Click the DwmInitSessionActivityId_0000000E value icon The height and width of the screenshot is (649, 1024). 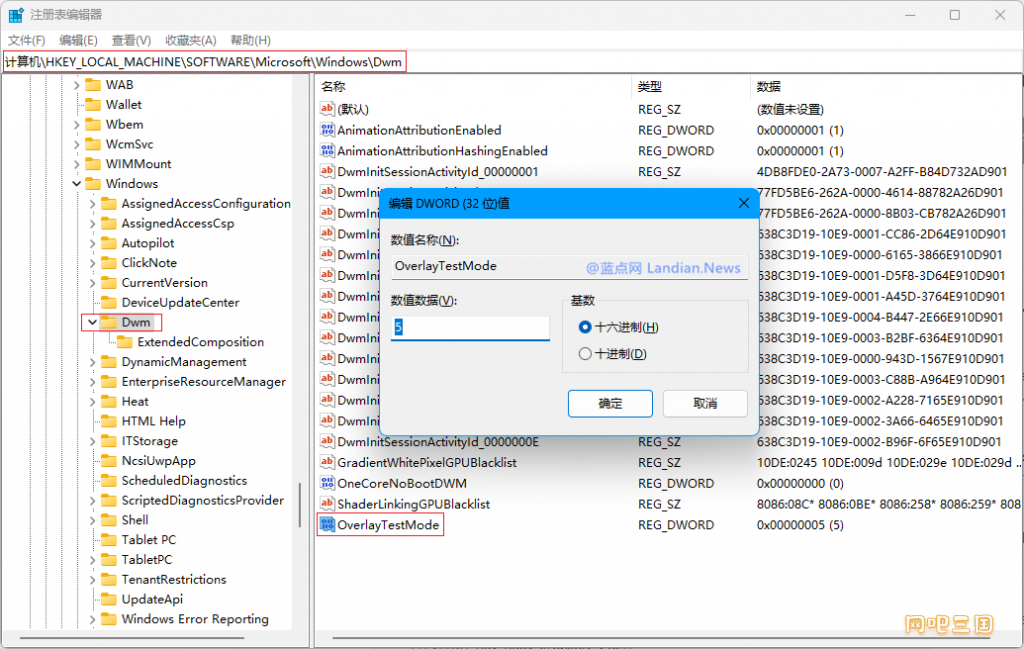(x=327, y=441)
